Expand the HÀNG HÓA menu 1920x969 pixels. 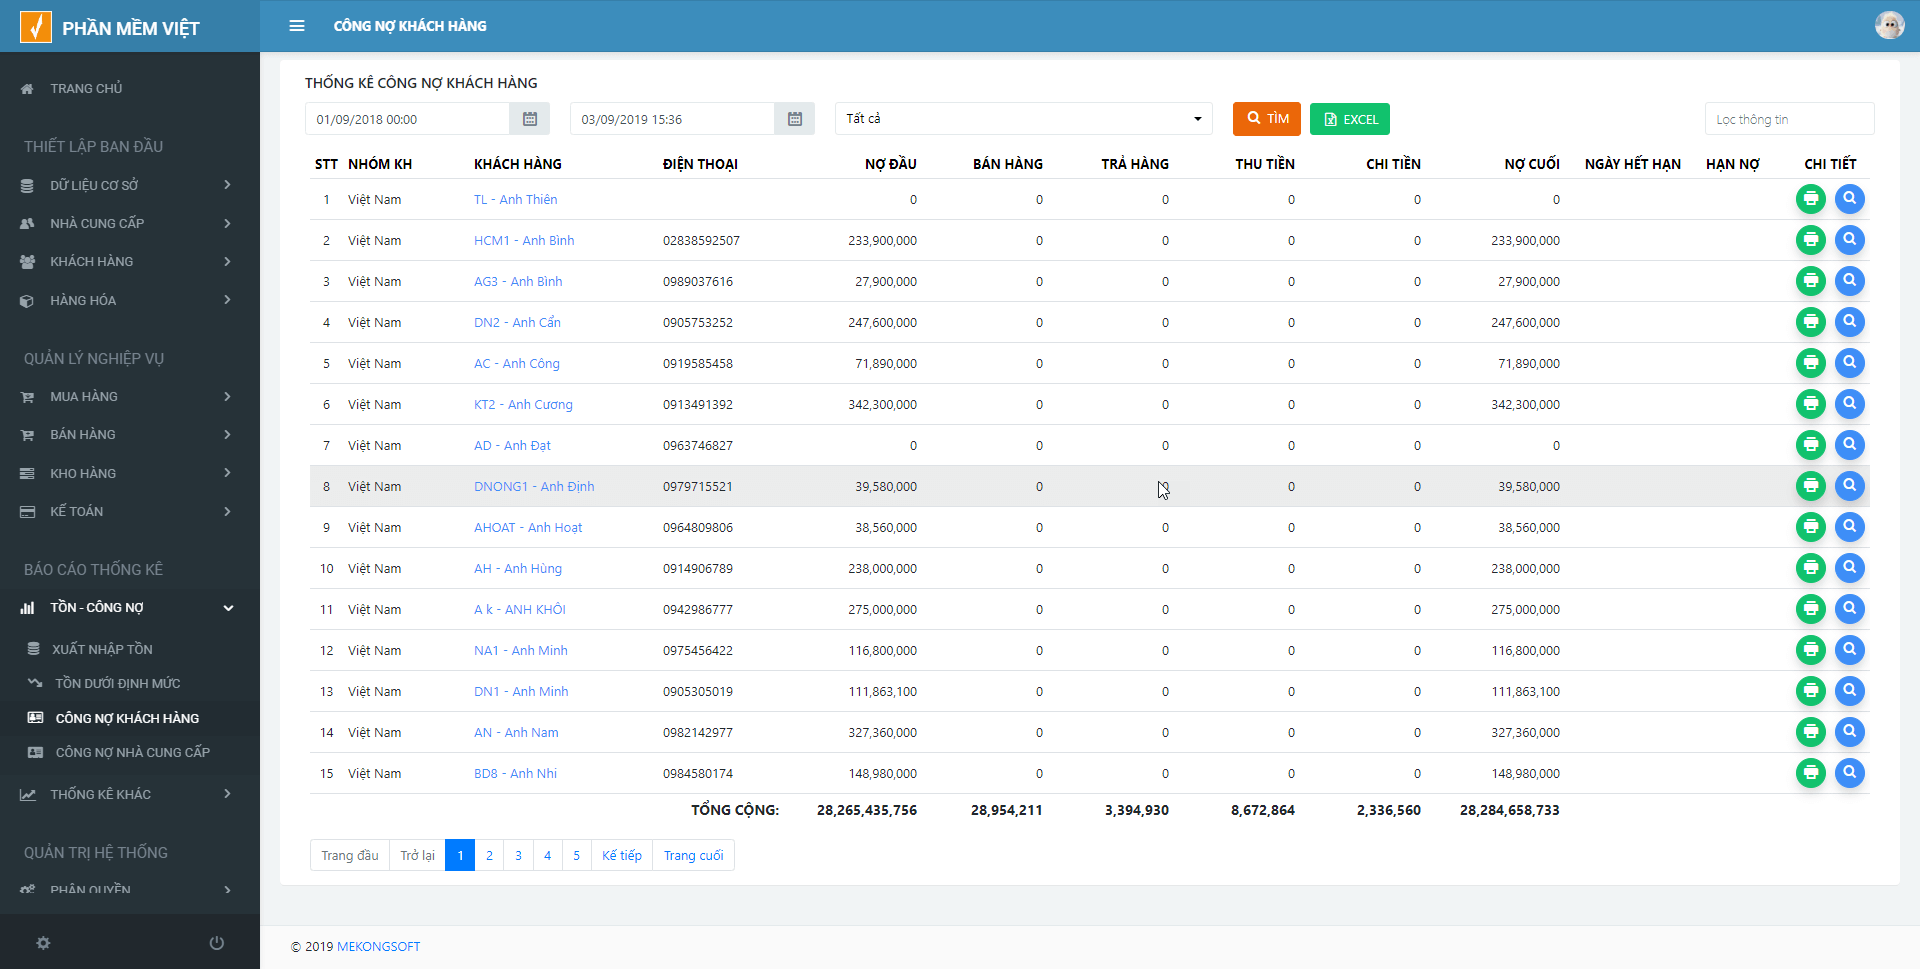coord(130,300)
